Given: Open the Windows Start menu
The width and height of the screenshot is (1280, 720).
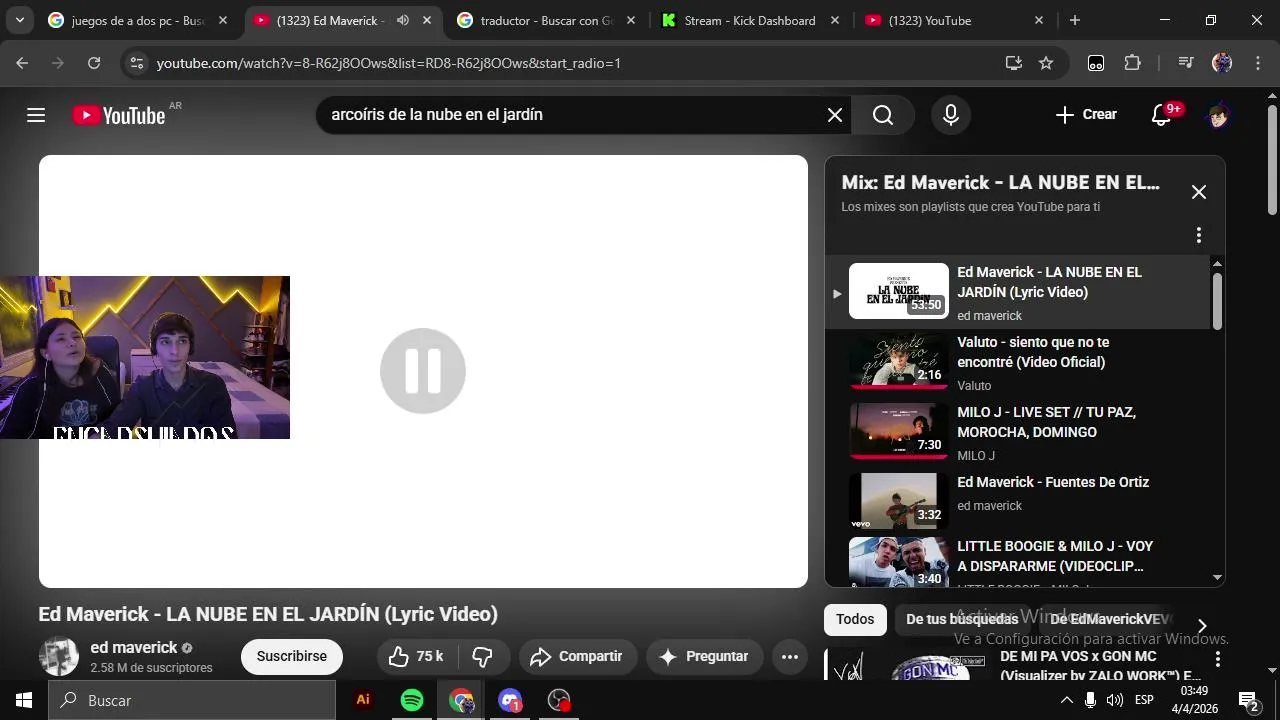Looking at the screenshot, I should pos(24,700).
